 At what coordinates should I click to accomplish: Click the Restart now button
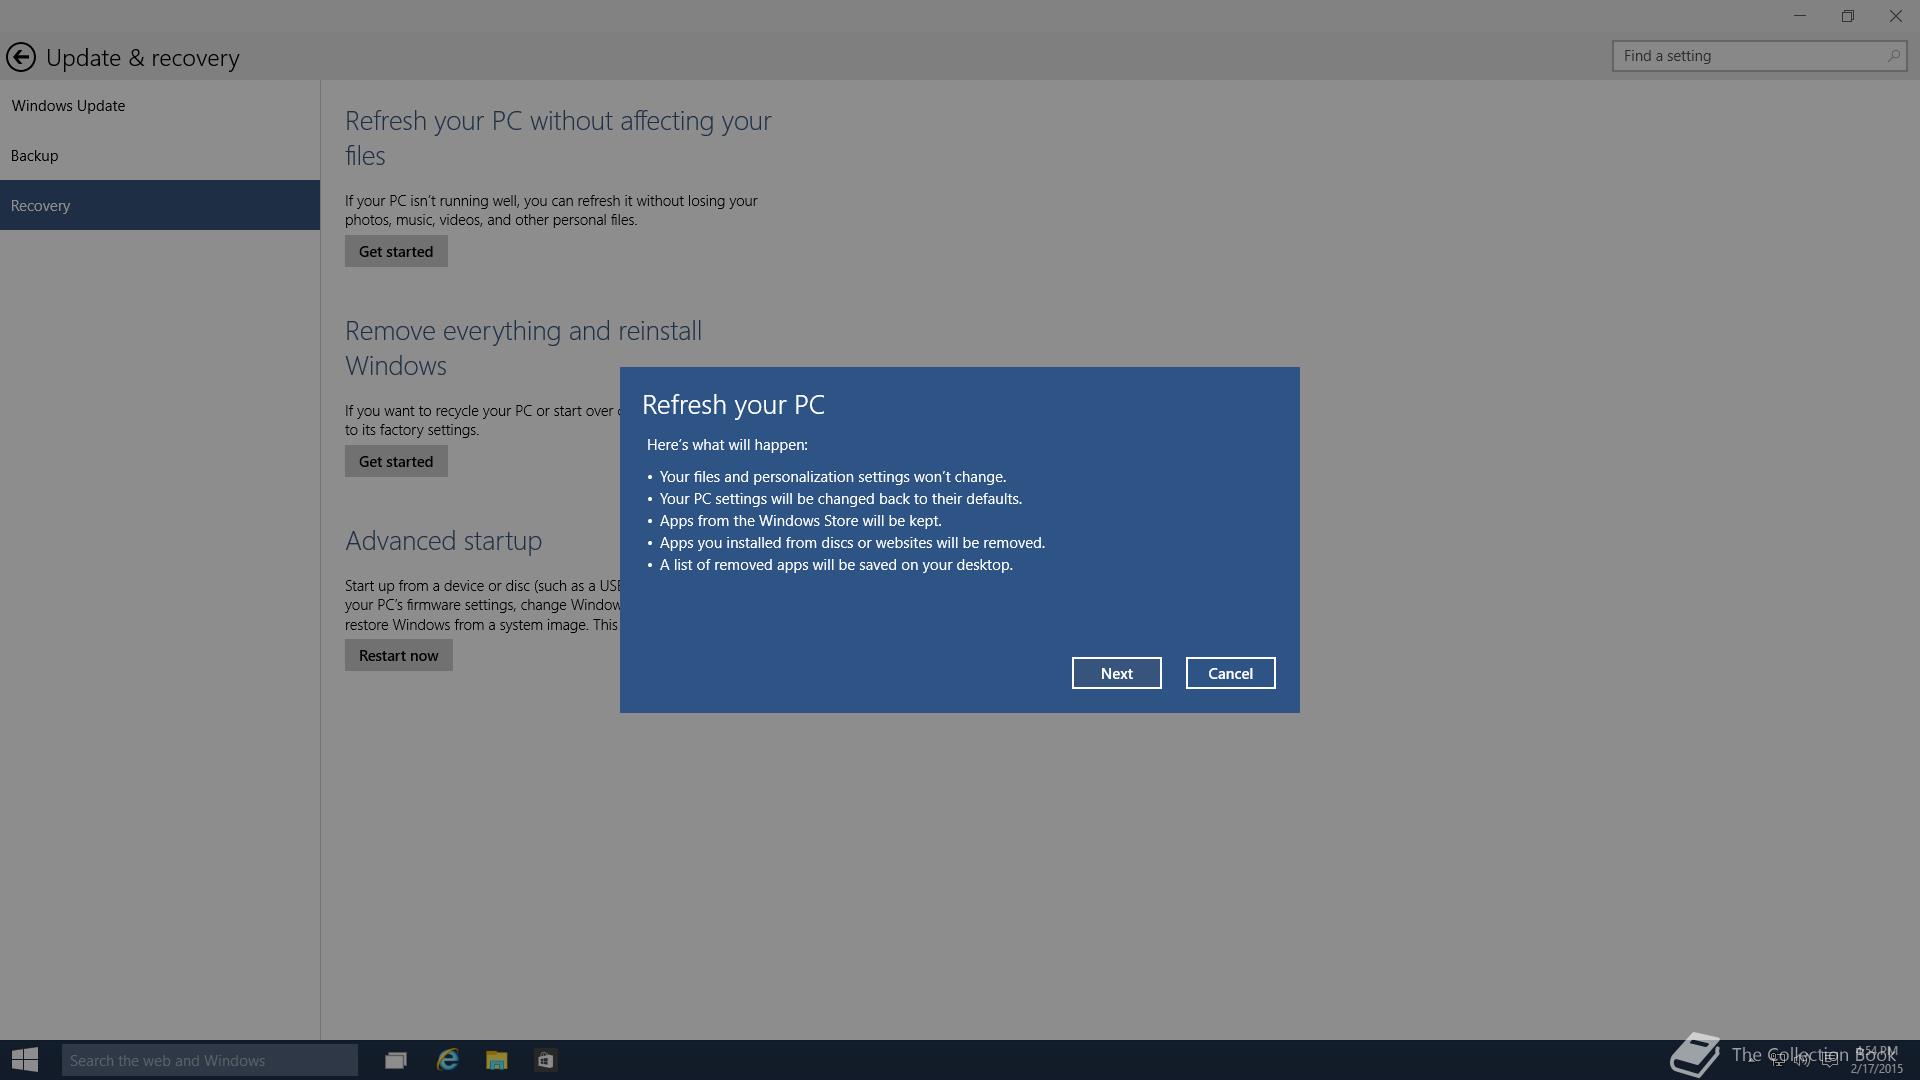coord(398,655)
